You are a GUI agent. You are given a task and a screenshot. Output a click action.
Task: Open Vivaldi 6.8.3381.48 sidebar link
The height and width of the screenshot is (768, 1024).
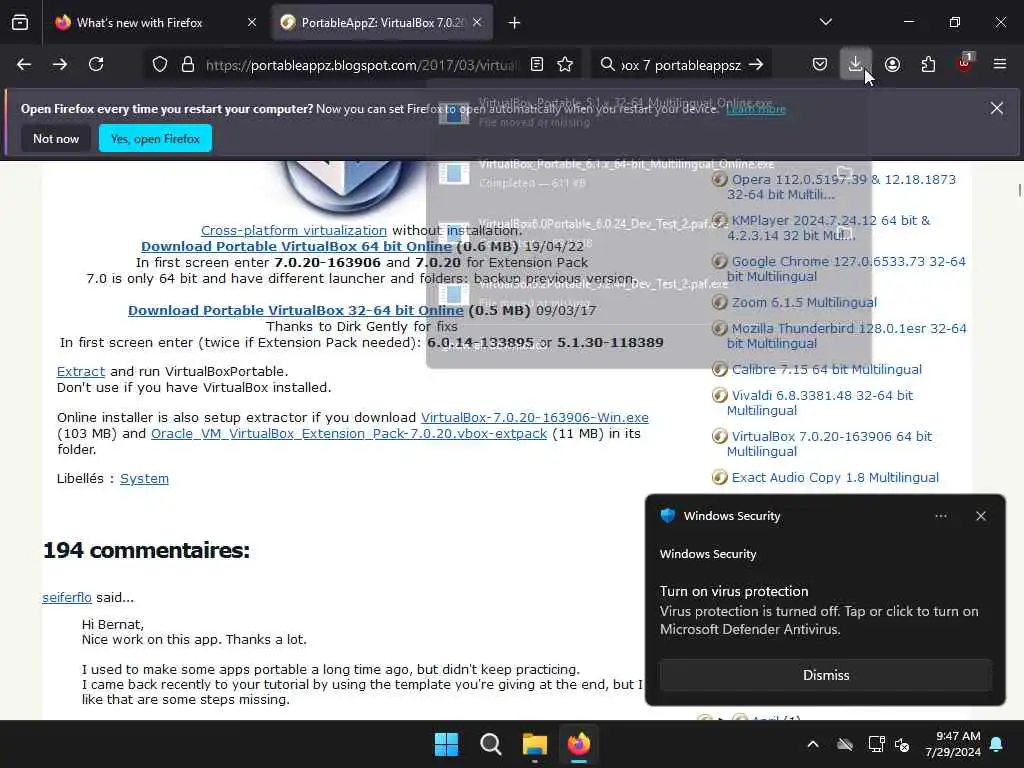[x=820, y=403]
